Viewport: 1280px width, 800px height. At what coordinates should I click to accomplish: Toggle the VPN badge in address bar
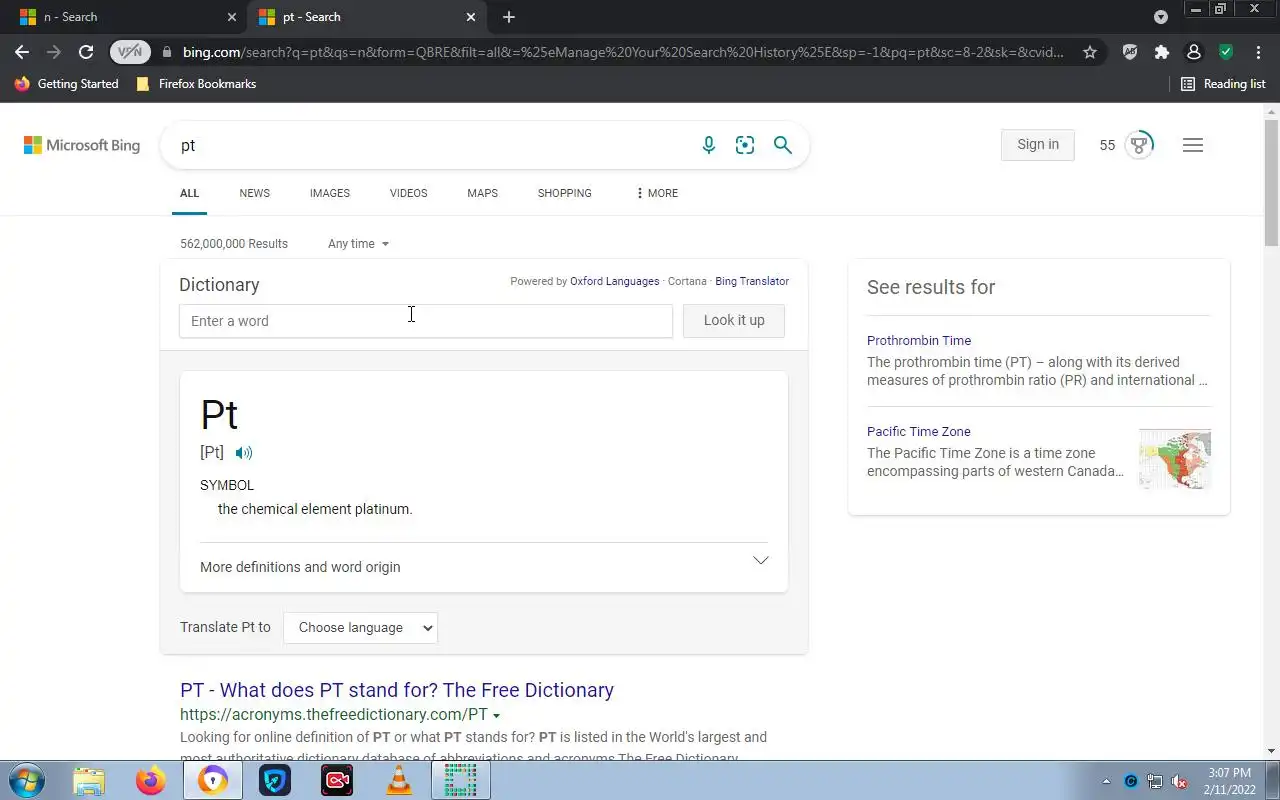pos(129,52)
